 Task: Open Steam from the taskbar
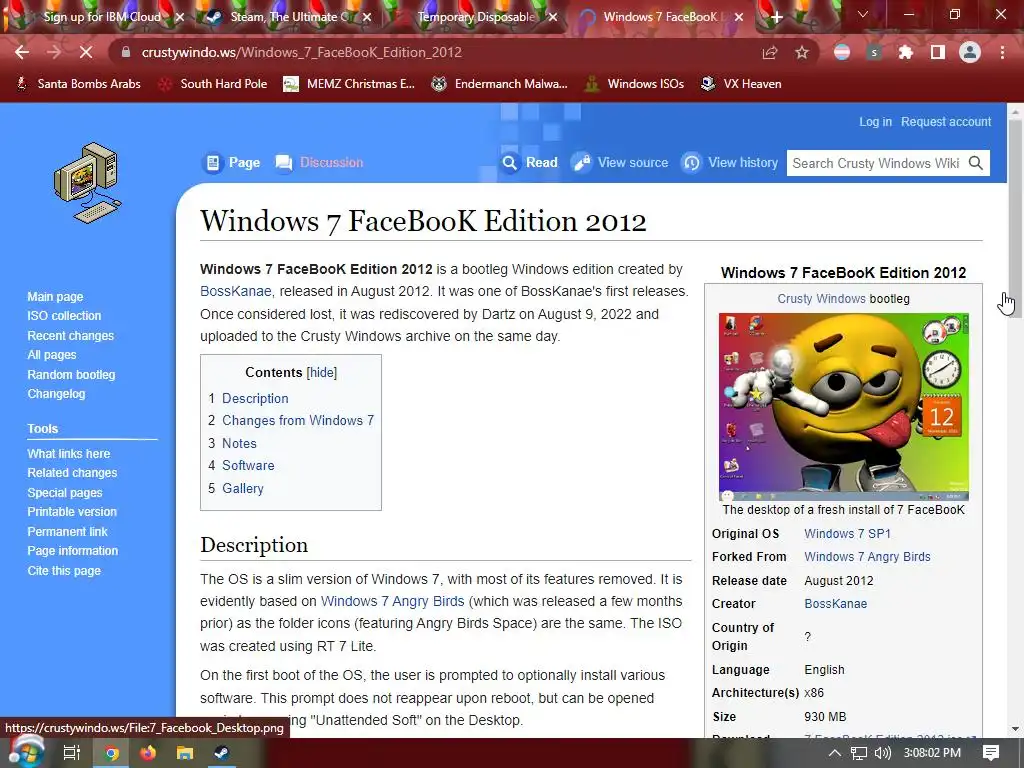(221, 753)
